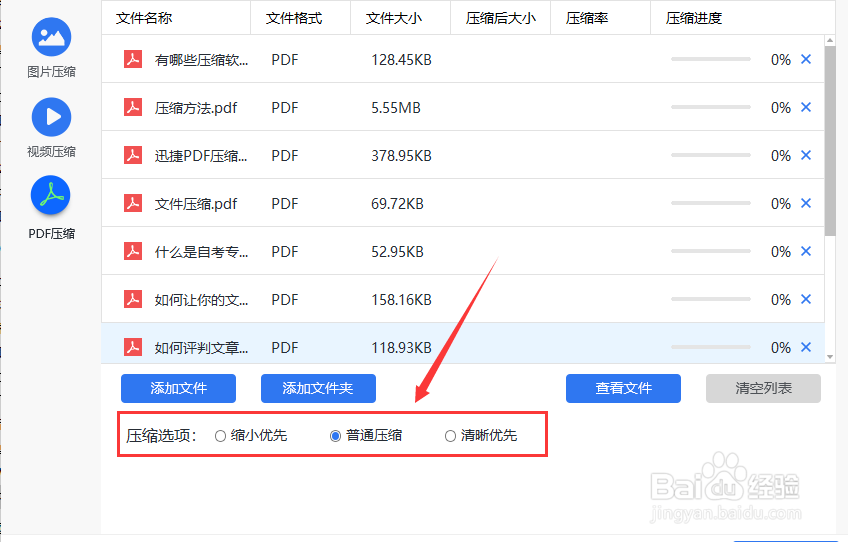Select file name 有哪些压缩软...
The height and width of the screenshot is (542, 848).
tap(201, 60)
